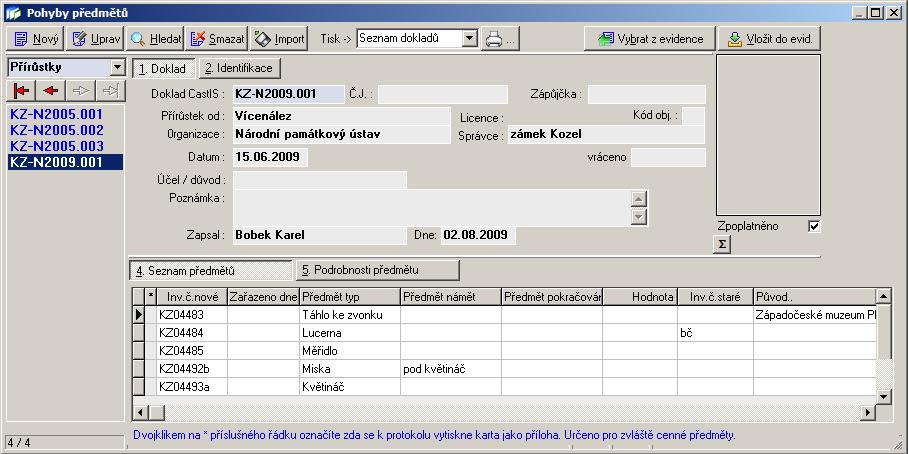Click the Č.J. input field
This screenshot has width=908, height=454.
(442, 94)
